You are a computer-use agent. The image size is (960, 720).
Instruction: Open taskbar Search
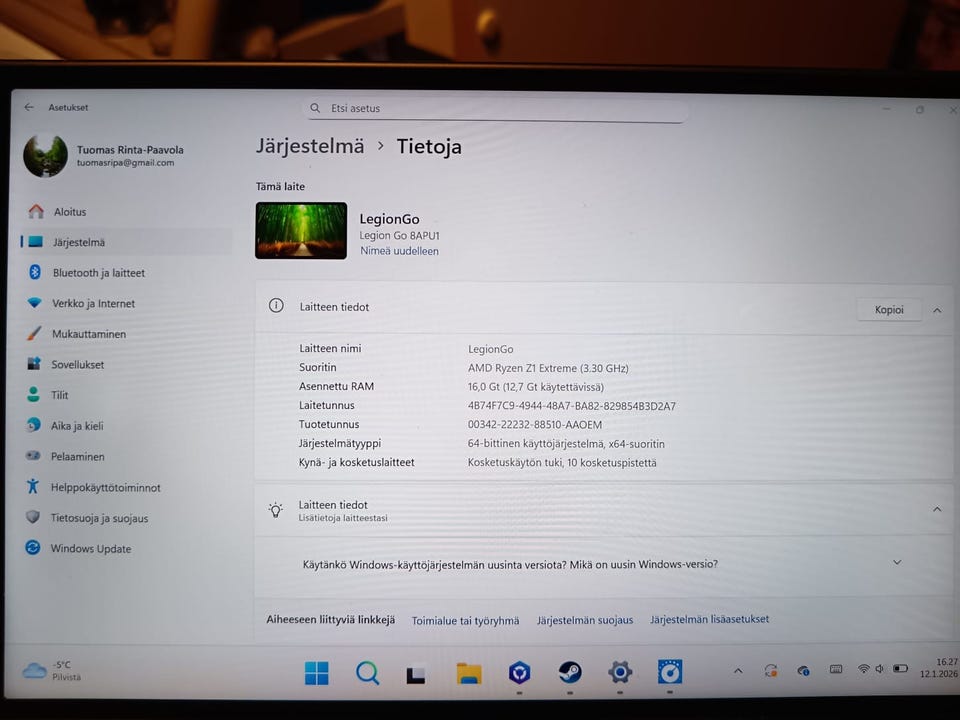pos(367,673)
